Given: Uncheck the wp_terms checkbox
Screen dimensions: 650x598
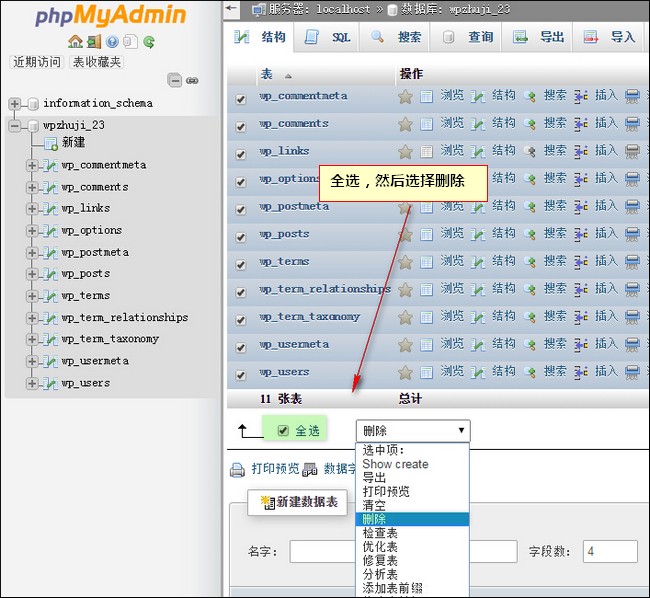Looking at the screenshot, I should (x=240, y=264).
